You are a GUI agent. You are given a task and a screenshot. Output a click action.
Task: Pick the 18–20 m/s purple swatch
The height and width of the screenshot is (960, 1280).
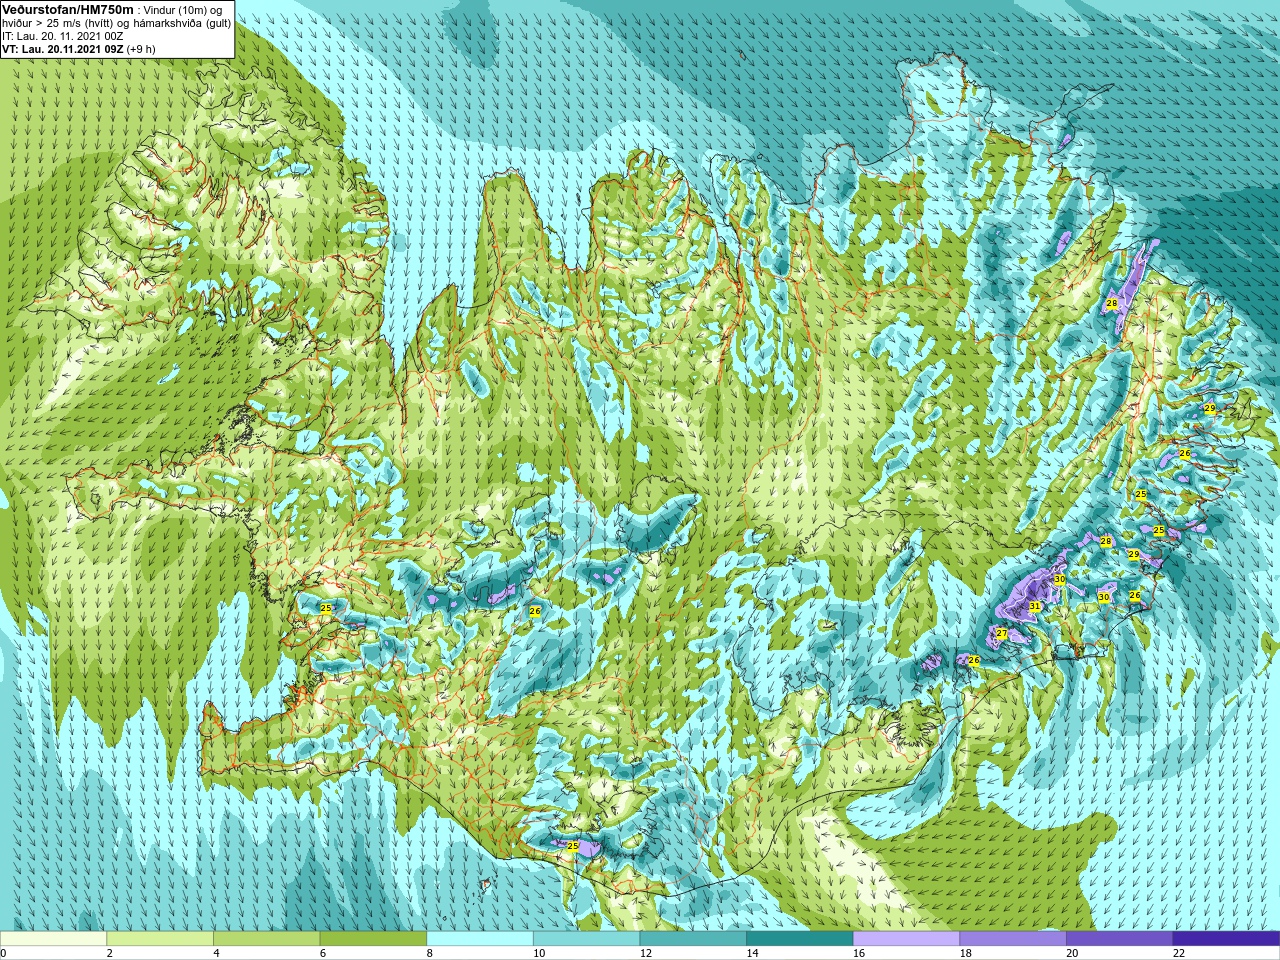pyautogui.click(x=1013, y=938)
